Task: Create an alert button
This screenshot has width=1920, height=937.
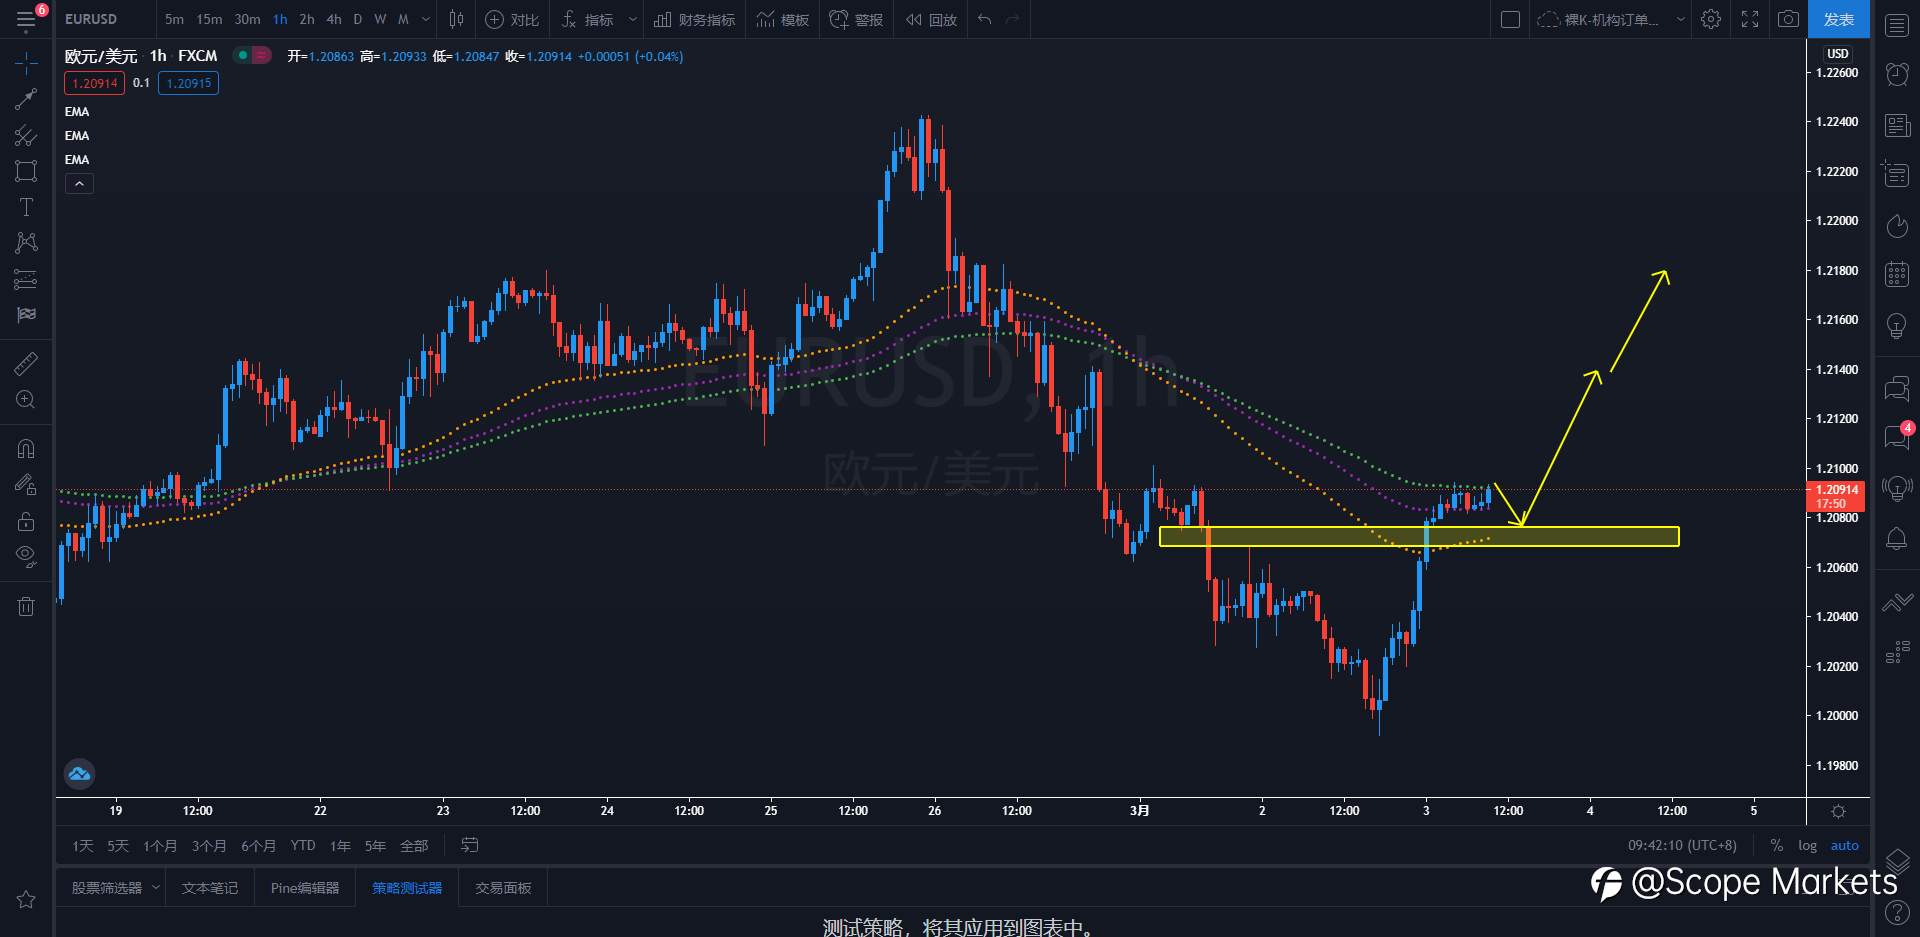Action: (x=857, y=19)
